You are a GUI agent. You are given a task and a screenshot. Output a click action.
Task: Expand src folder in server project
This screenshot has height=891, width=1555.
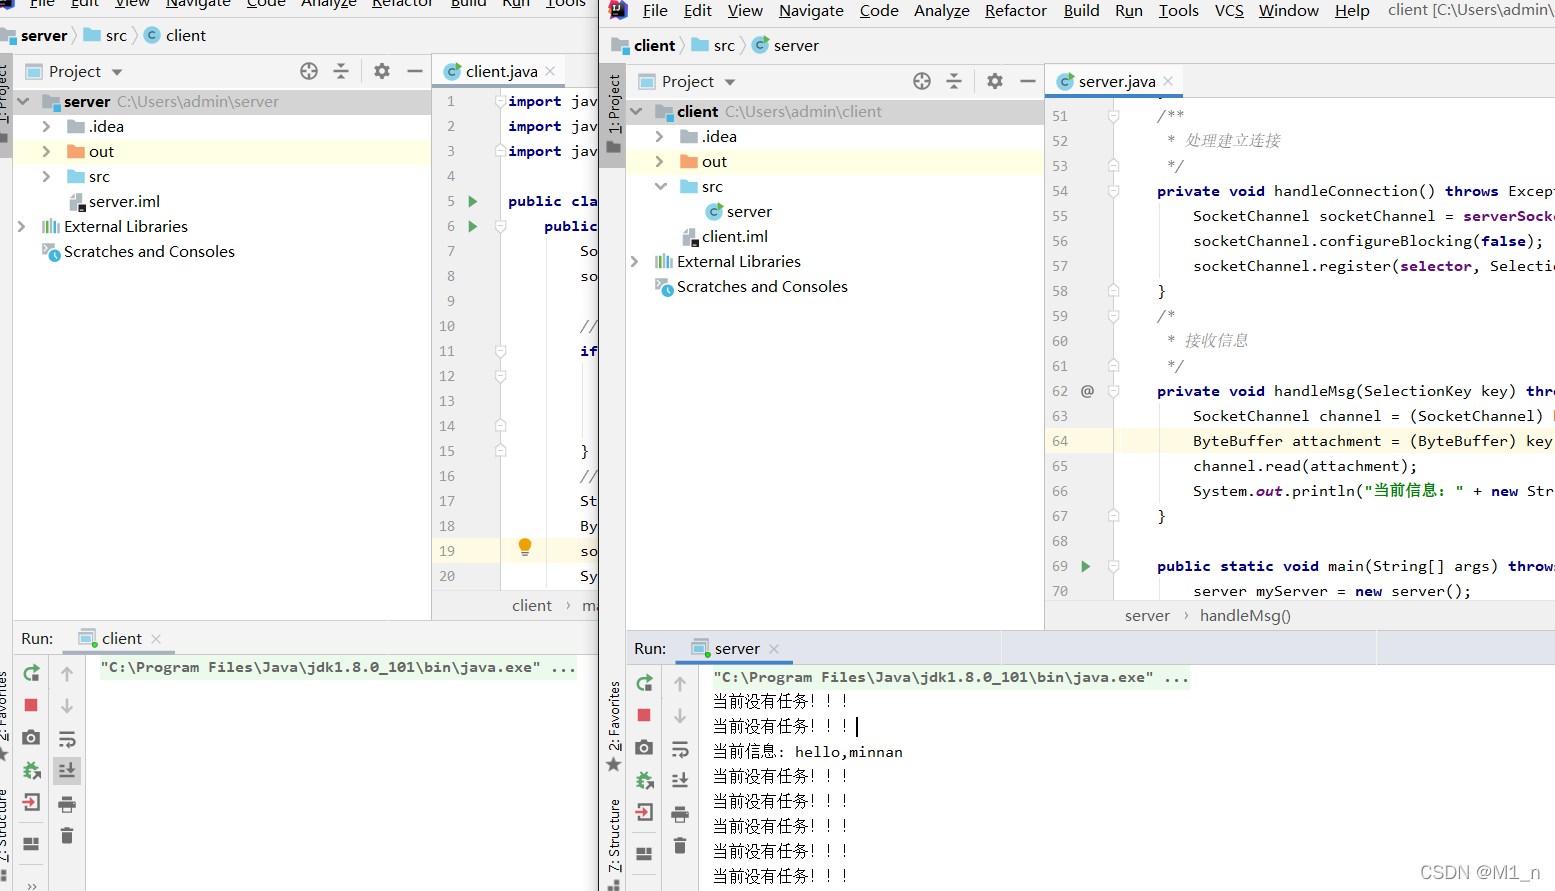click(46, 176)
